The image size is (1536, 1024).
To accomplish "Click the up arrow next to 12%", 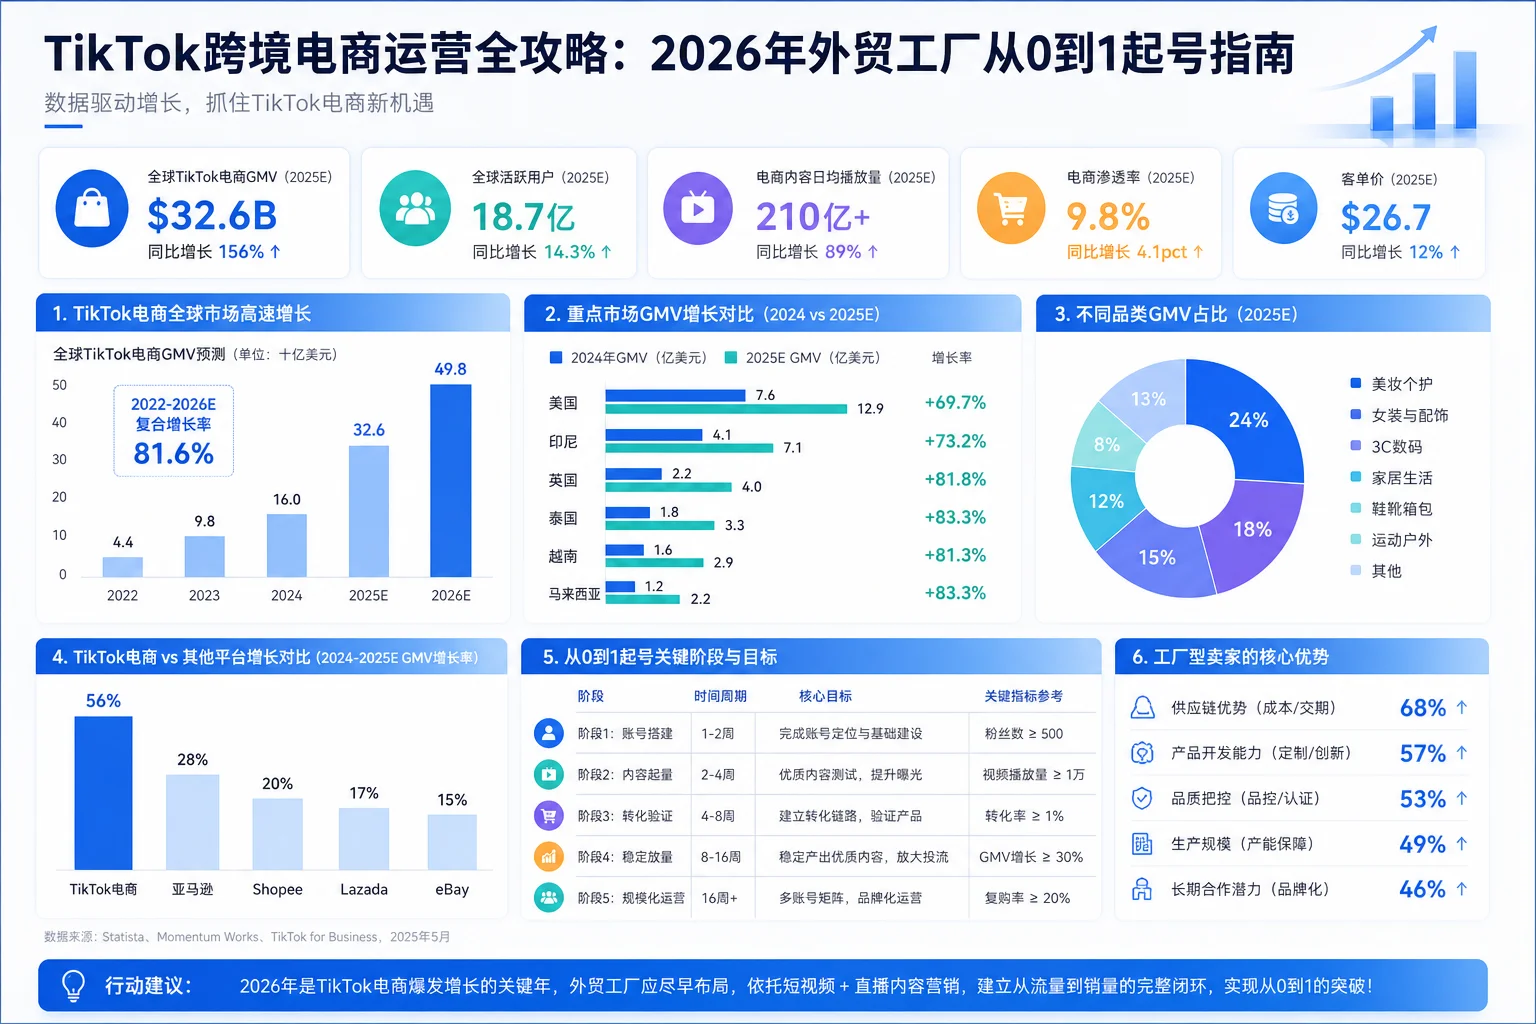I will [1455, 252].
